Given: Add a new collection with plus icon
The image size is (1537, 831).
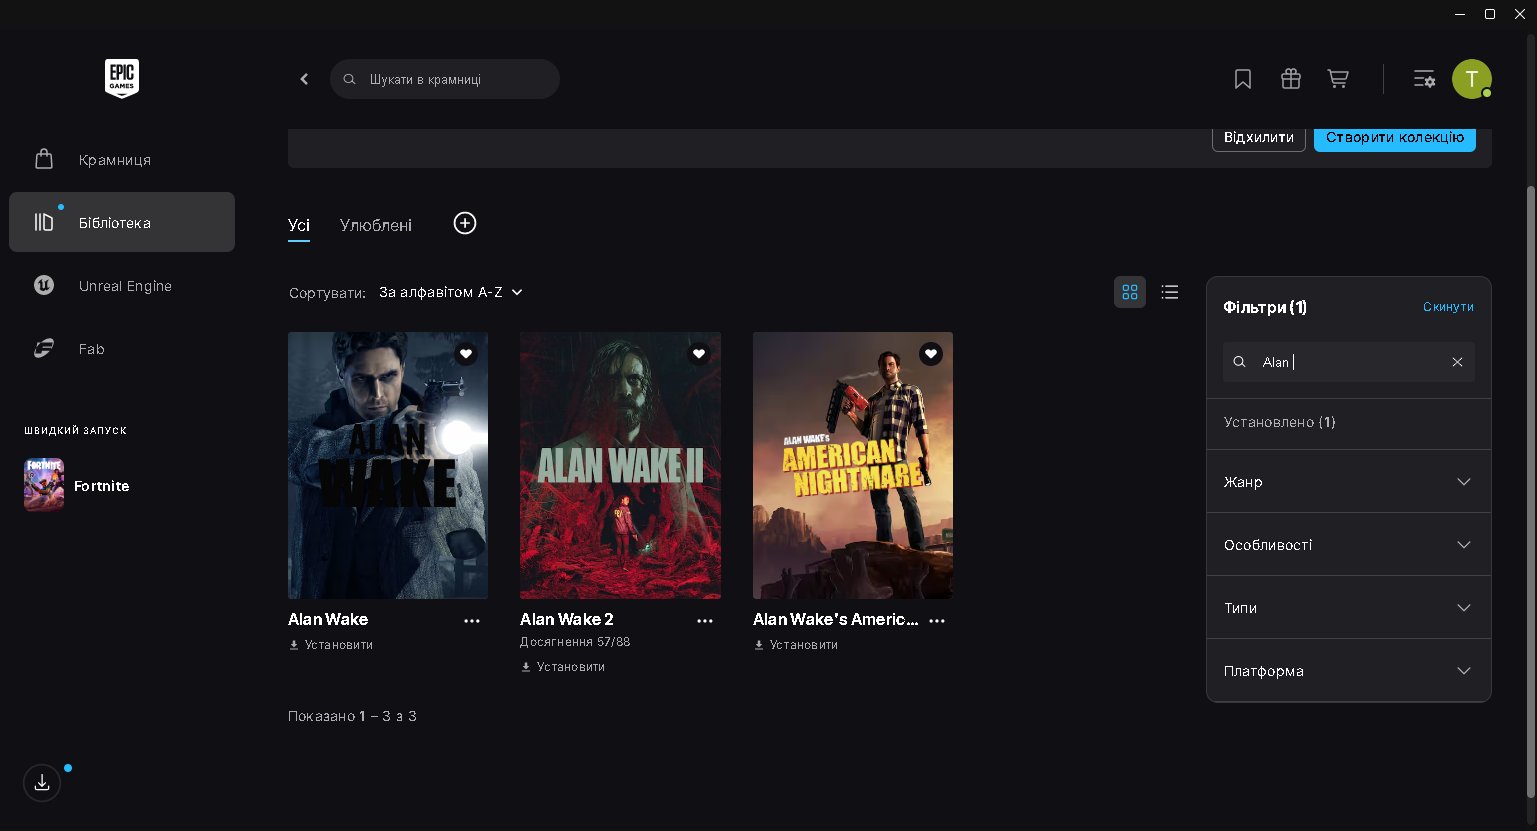Looking at the screenshot, I should point(465,223).
